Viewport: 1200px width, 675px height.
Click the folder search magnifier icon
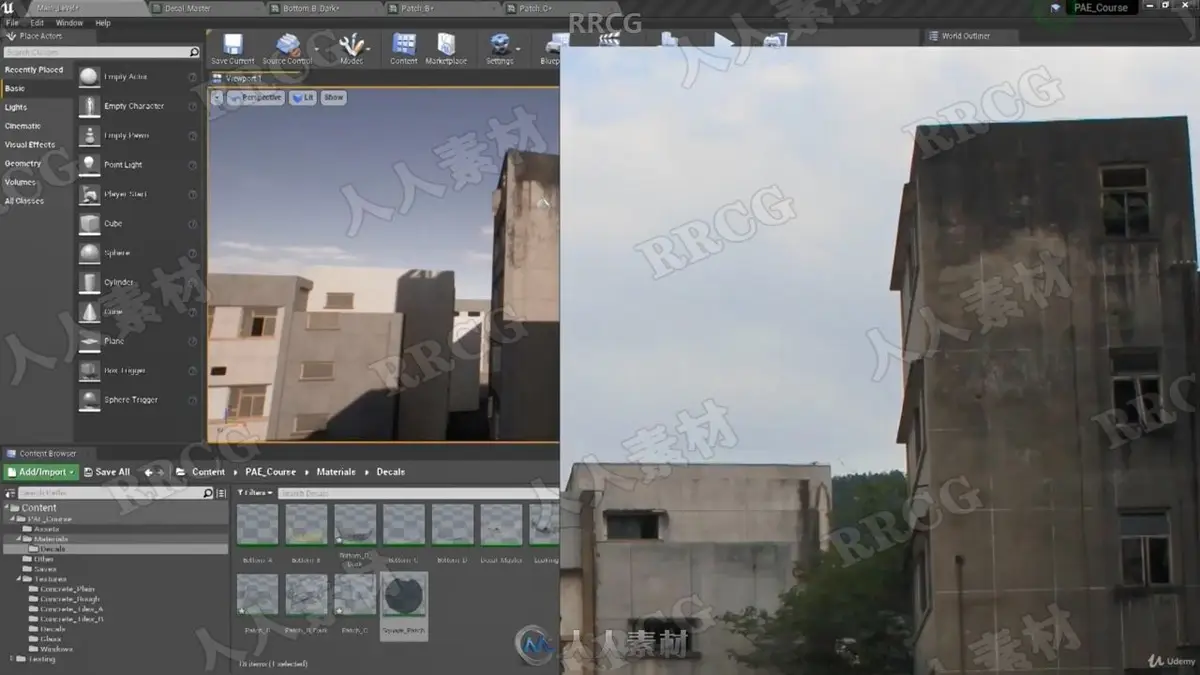208,493
